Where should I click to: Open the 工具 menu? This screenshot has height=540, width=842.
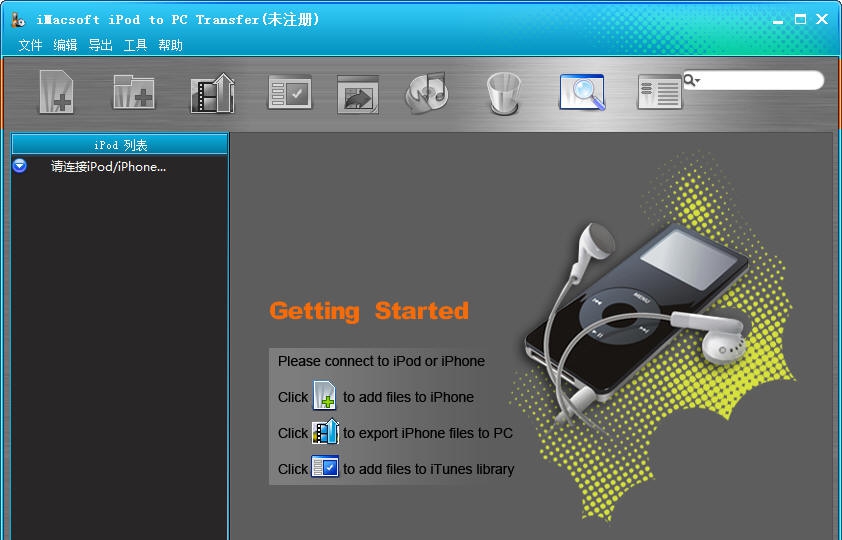pyautogui.click(x=135, y=45)
